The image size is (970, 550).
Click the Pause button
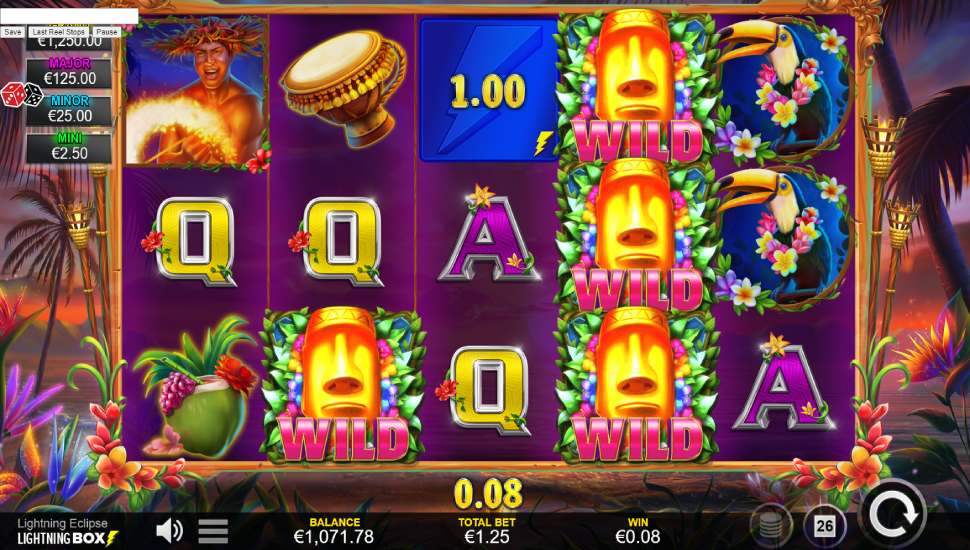pos(106,32)
